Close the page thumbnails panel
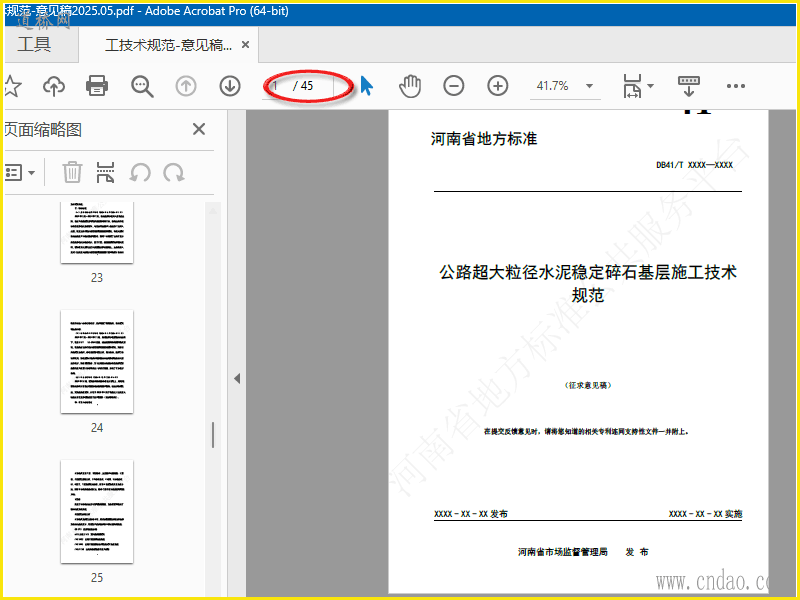This screenshot has width=800, height=600. 199,129
